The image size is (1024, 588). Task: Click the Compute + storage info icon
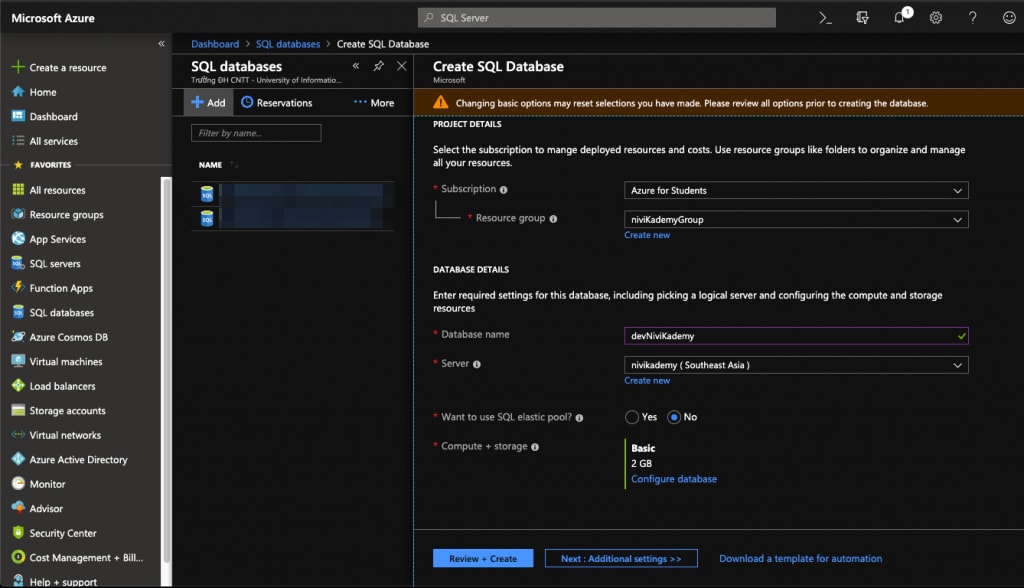coord(535,447)
